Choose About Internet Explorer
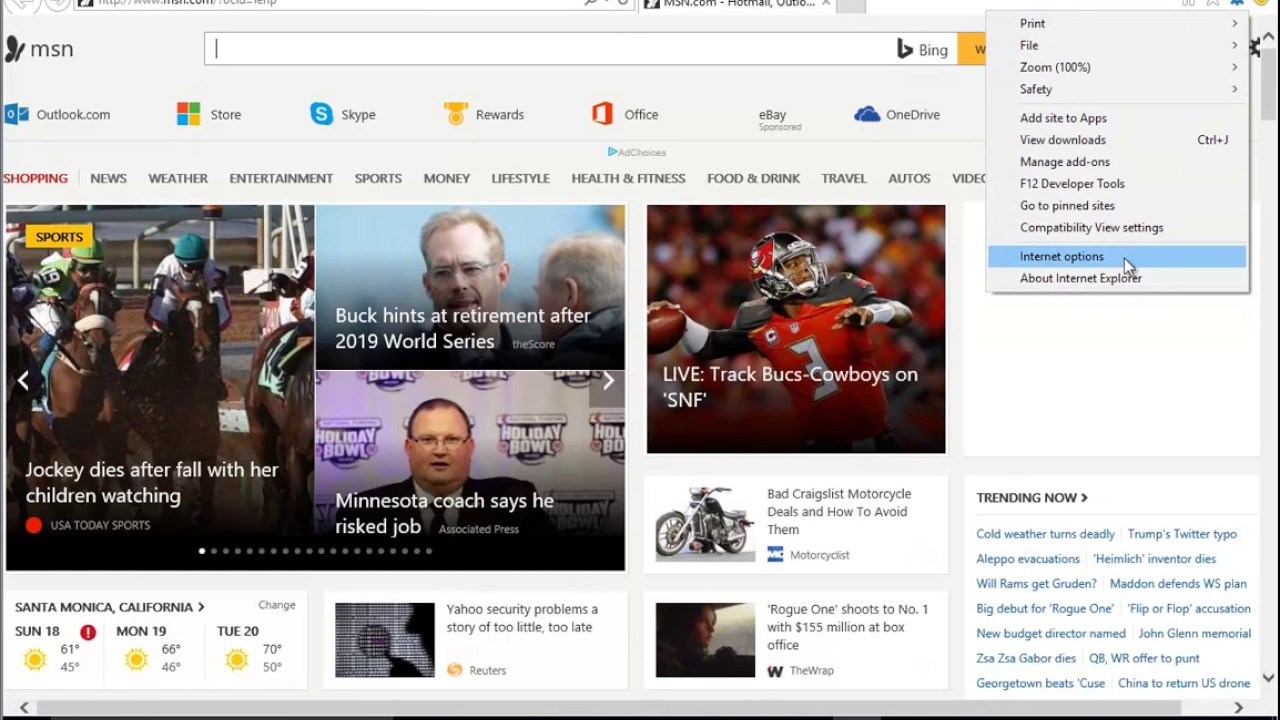 [x=1117, y=279]
